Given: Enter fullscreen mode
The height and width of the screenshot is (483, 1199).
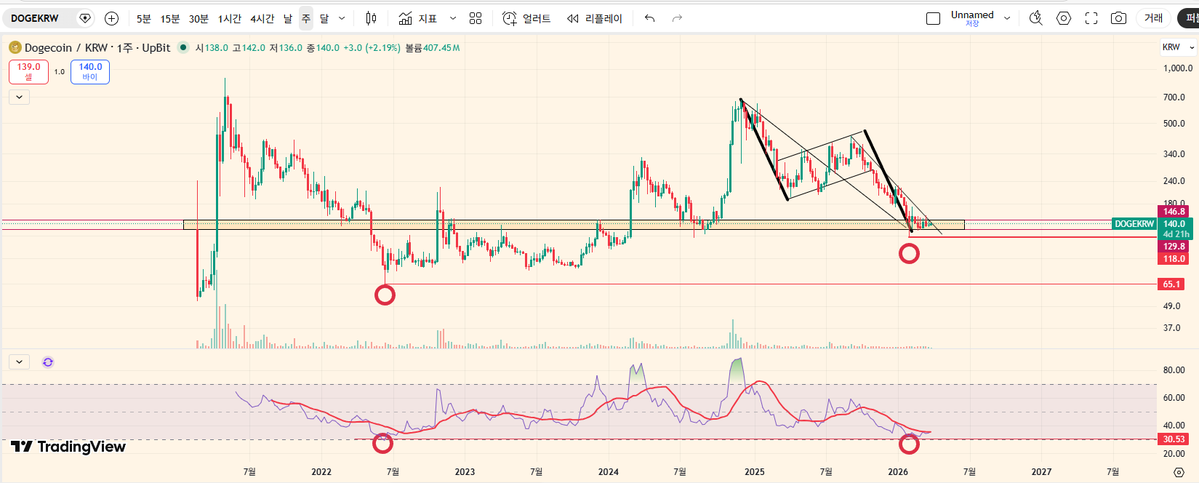Looking at the screenshot, I should tap(1091, 18).
